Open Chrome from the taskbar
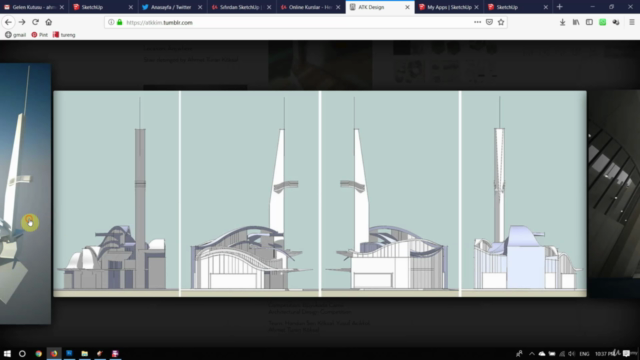The height and width of the screenshot is (360, 640). (38, 353)
